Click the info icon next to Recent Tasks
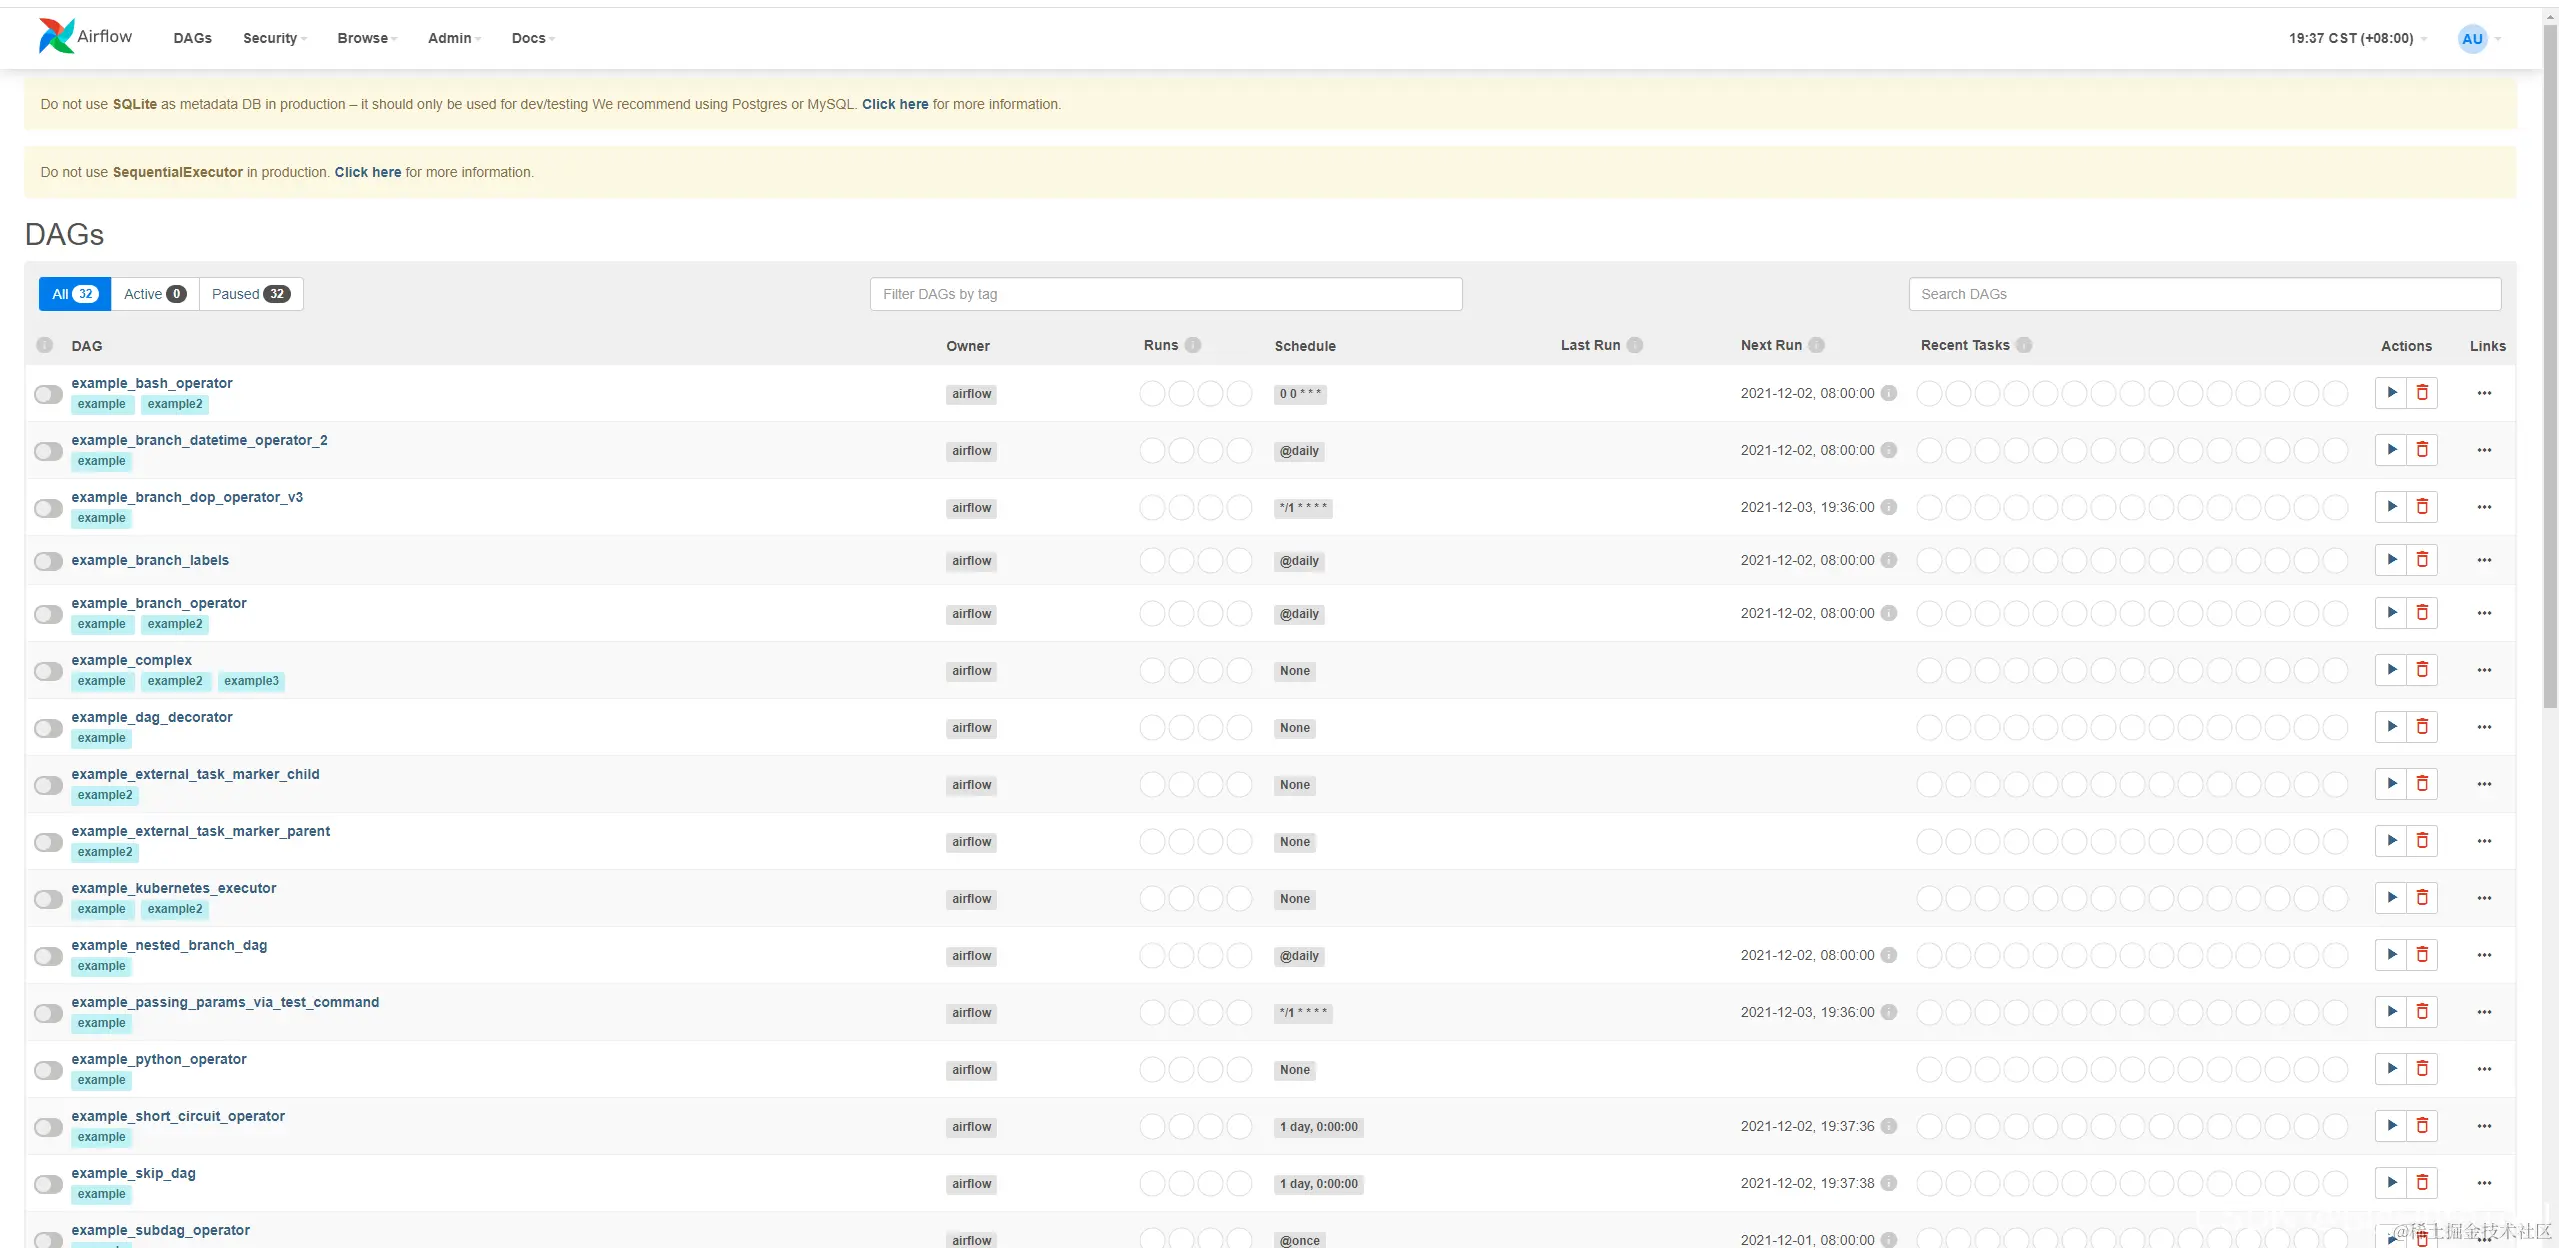Image resolution: width=2559 pixels, height=1248 pixels. [x=2024, y=345]
